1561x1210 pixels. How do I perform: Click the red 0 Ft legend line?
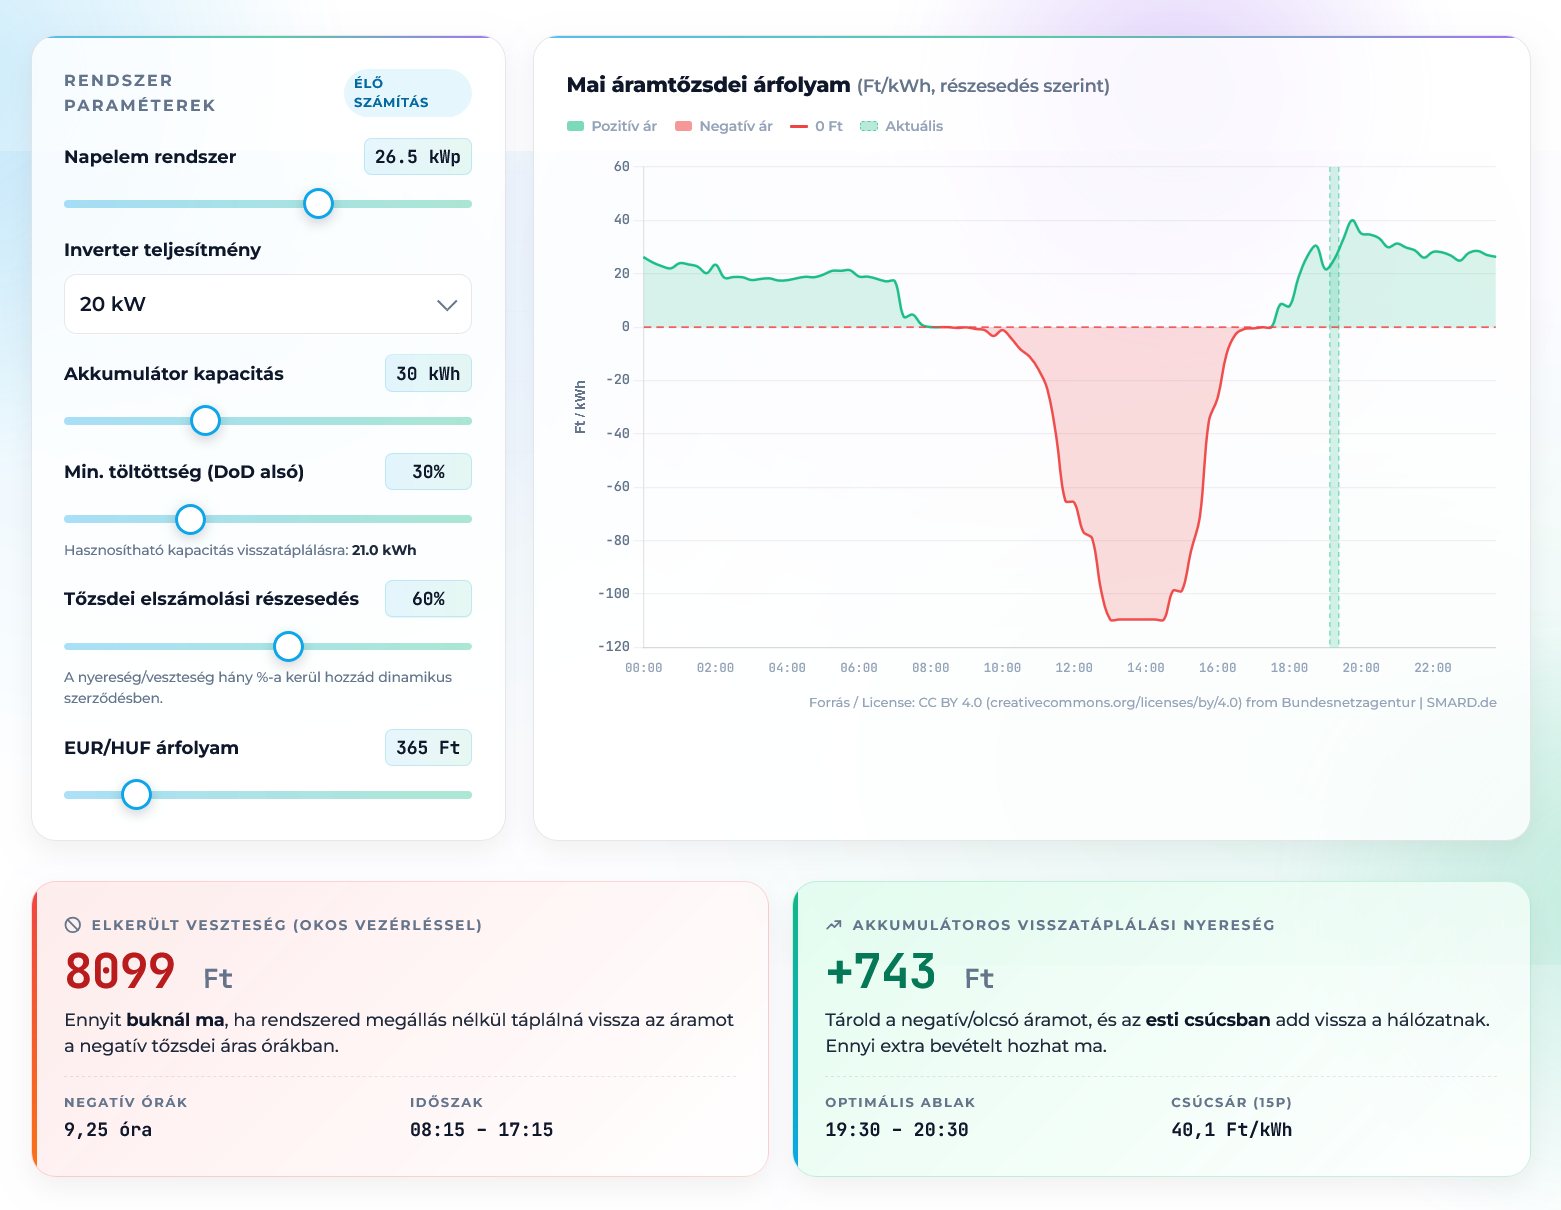pos(798,126)
